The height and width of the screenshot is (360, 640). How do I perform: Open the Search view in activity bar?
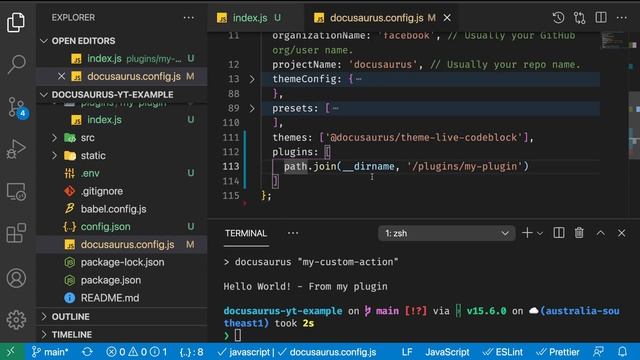coord(16,64)
